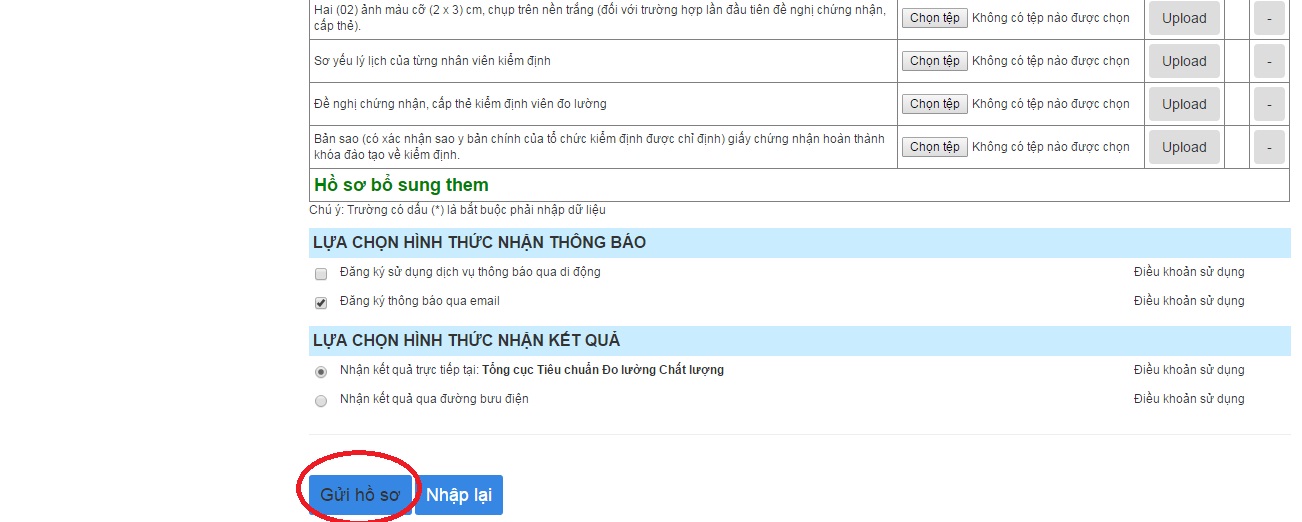Choose file for two color photos row

935,18
